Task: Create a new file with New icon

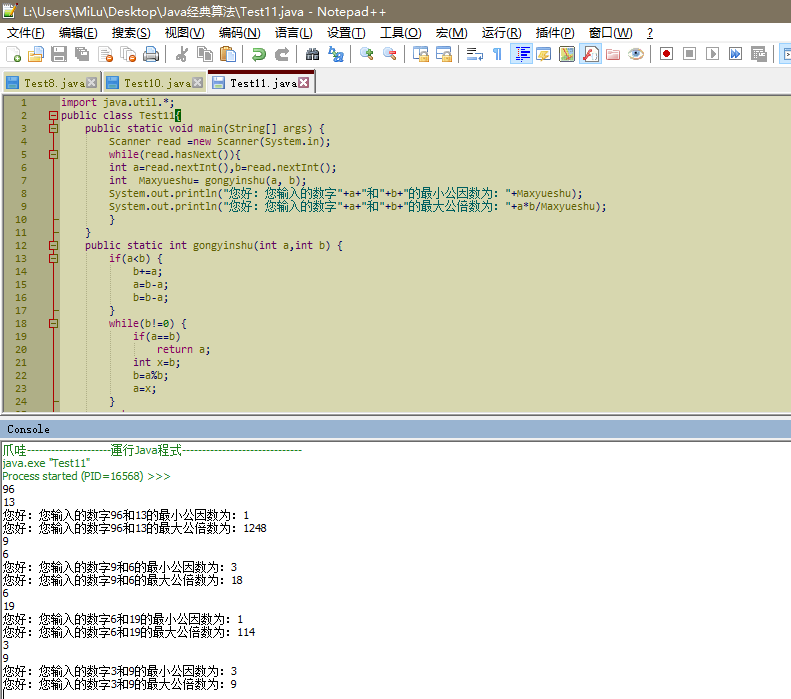Action: (x=13, y=54)
